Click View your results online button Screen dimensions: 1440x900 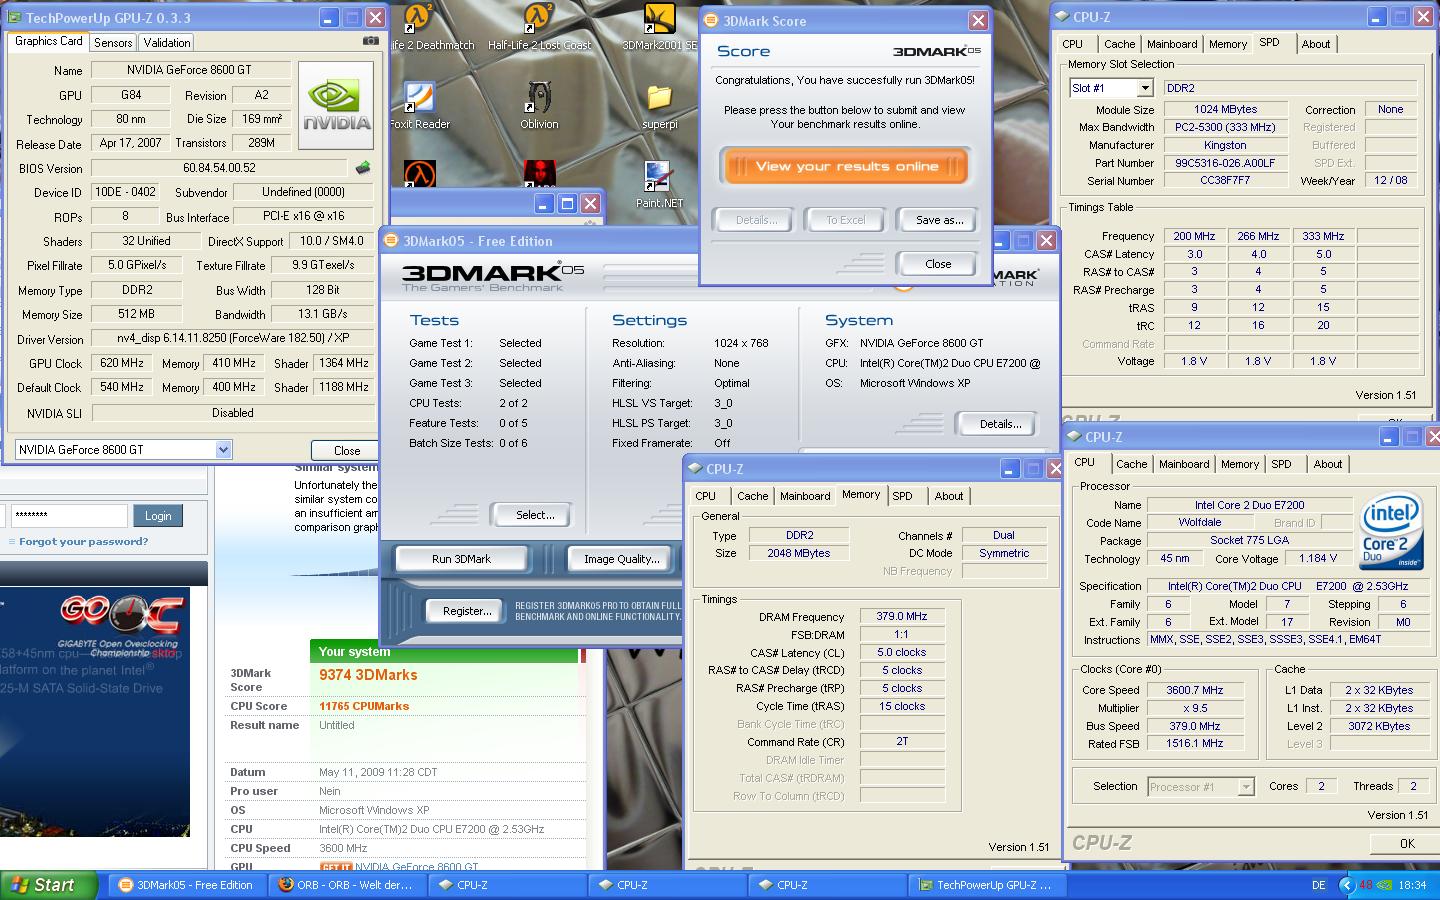click(845, 166)
